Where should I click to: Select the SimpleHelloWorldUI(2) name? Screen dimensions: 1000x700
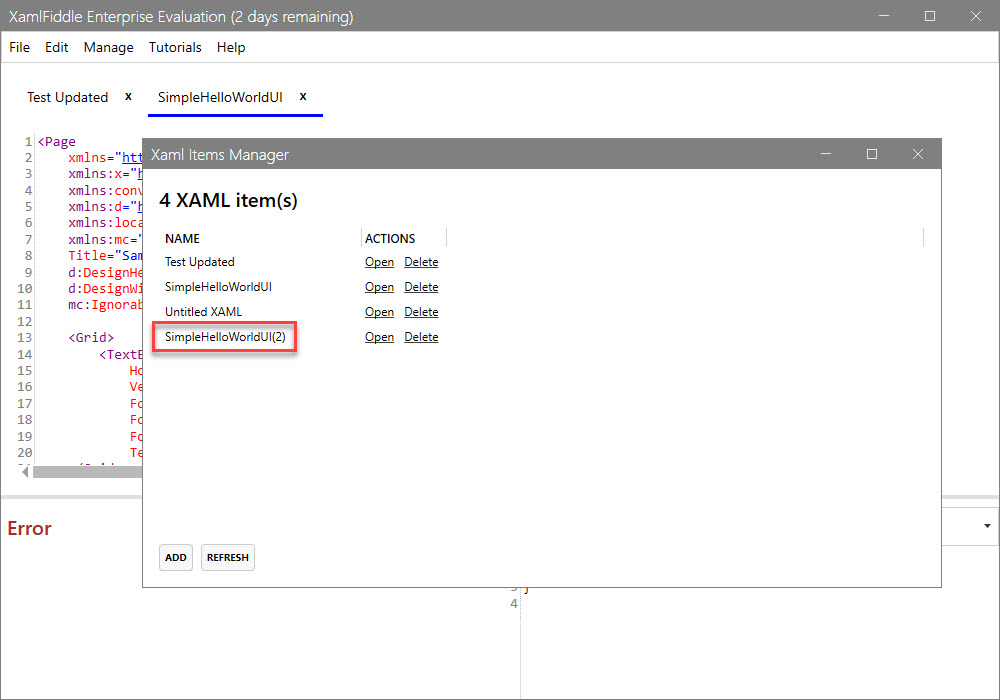pos(225,337)
